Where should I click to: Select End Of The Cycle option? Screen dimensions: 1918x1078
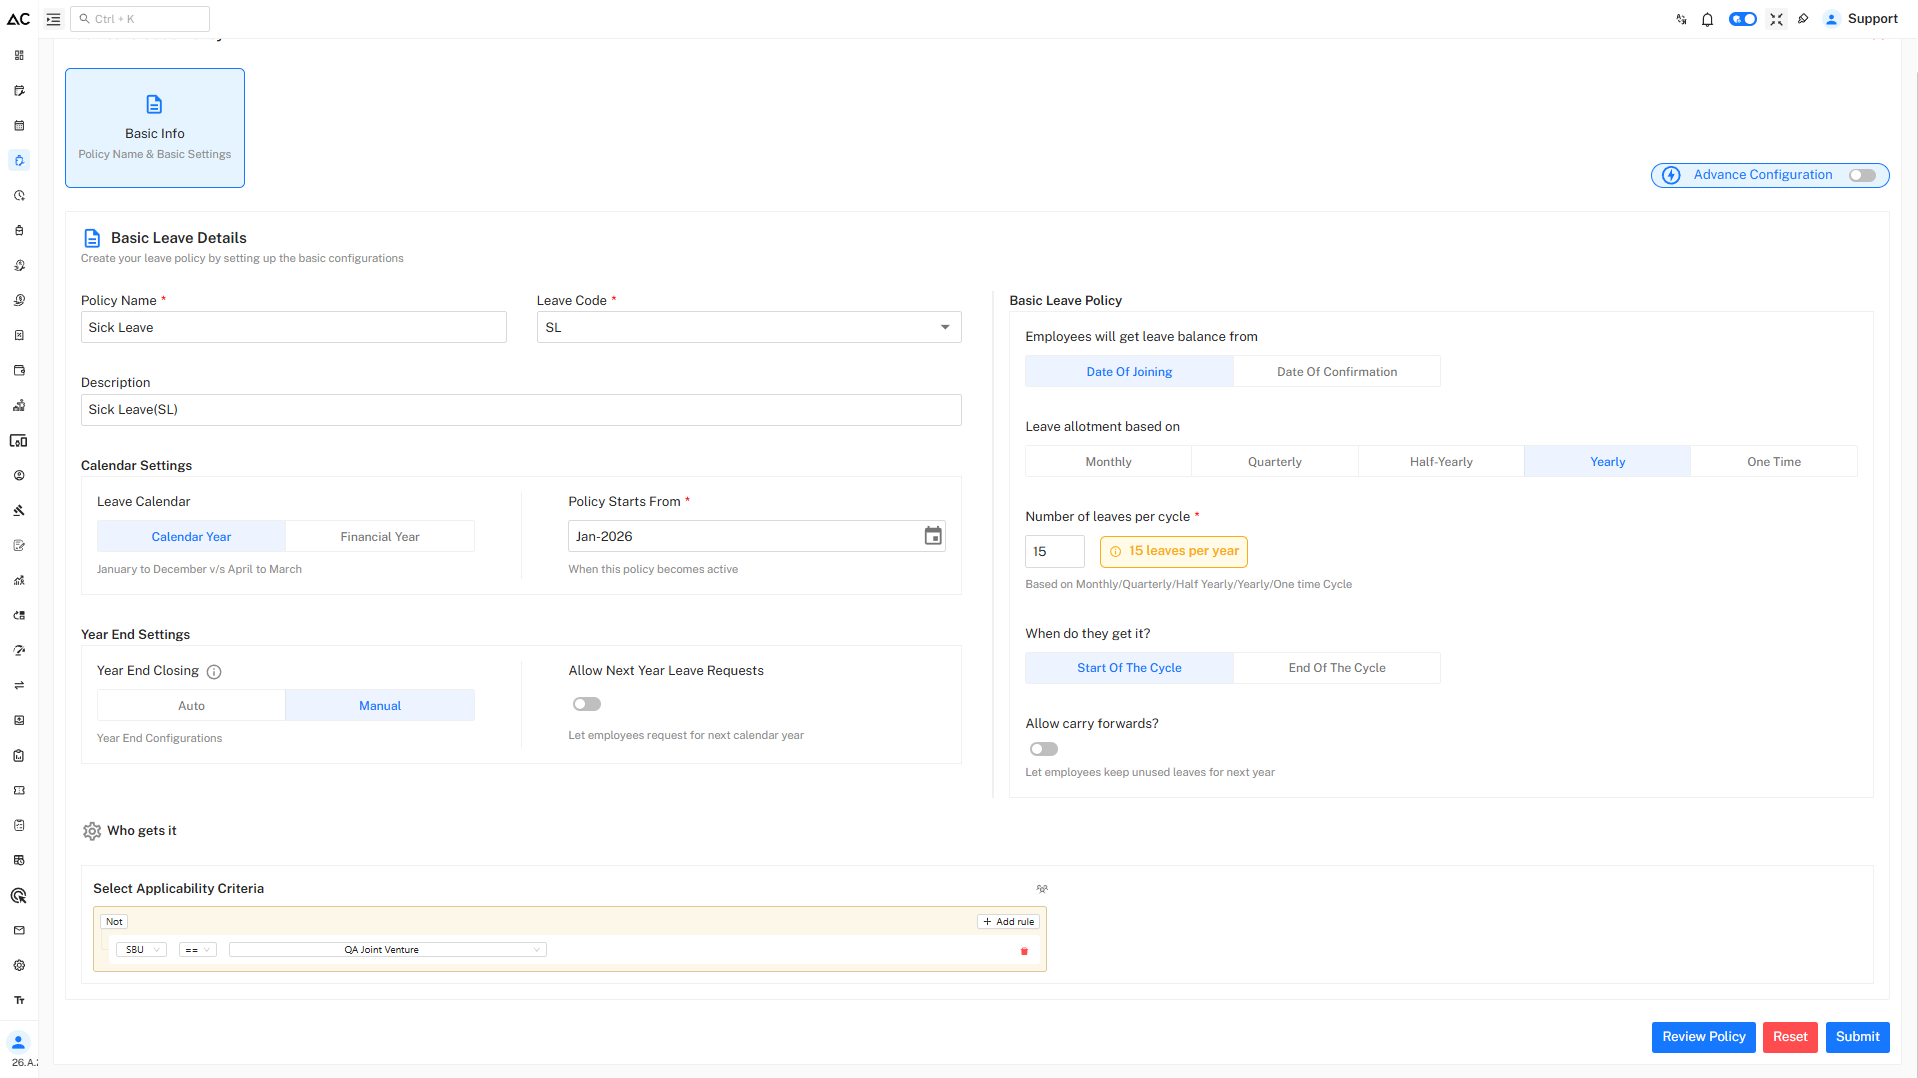[1336, 668]
